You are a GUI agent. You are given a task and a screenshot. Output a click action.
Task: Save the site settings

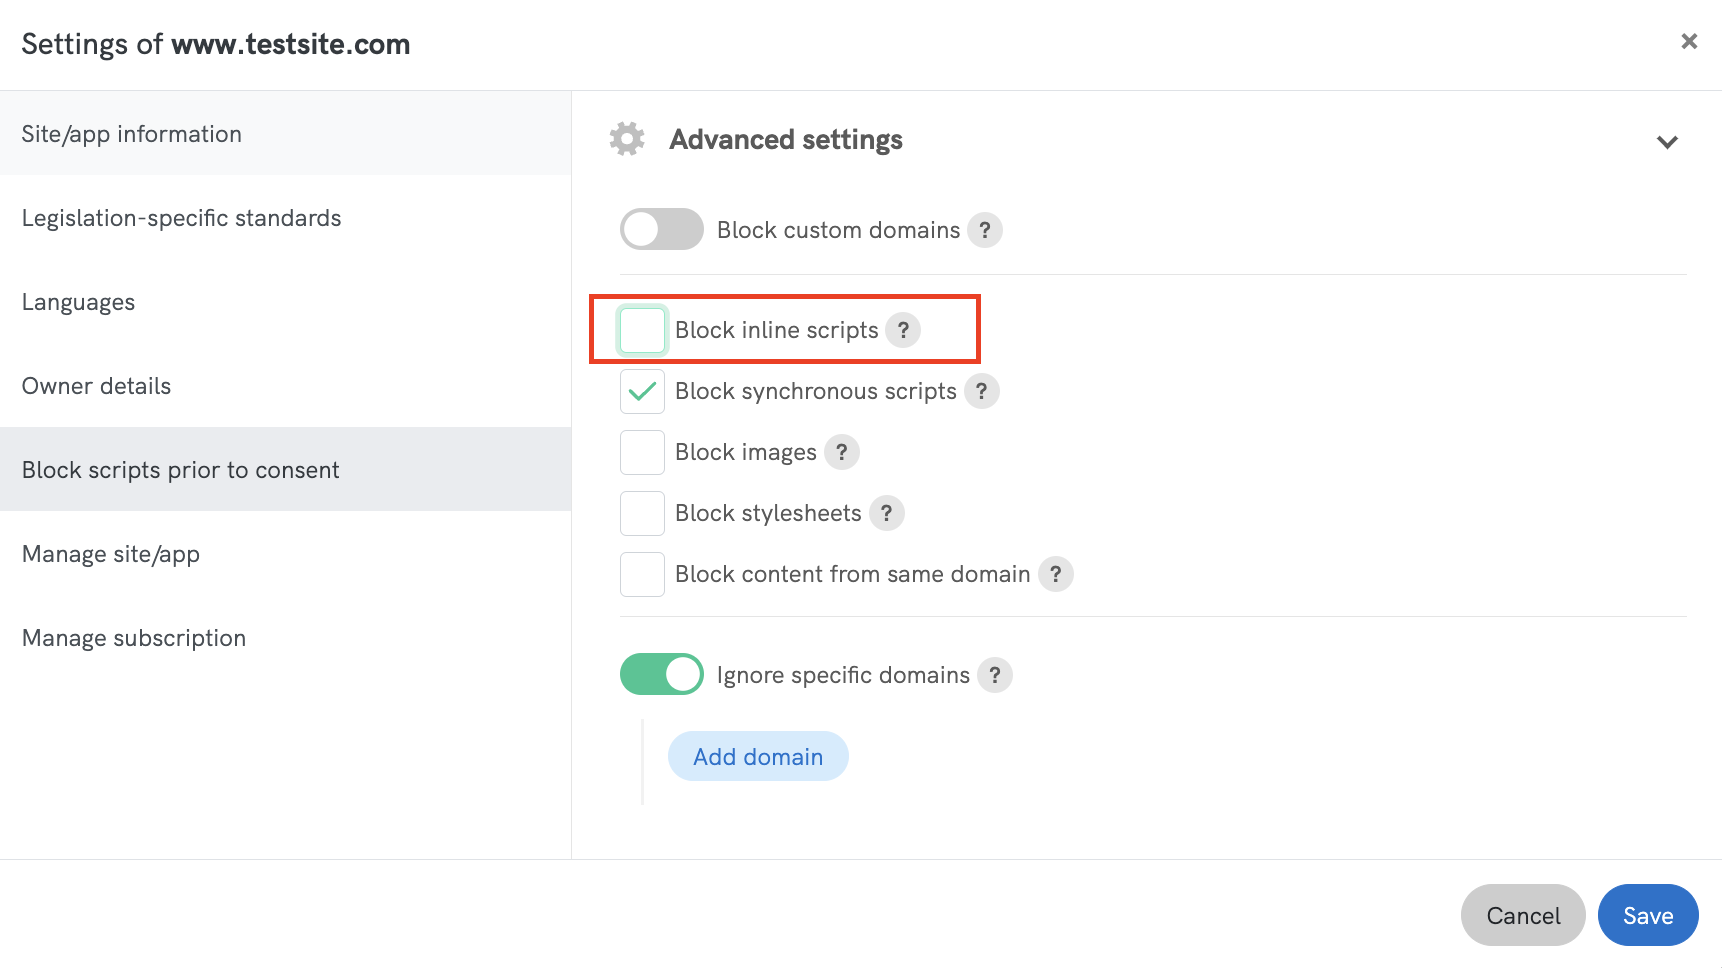click(x=1647, y=915)
